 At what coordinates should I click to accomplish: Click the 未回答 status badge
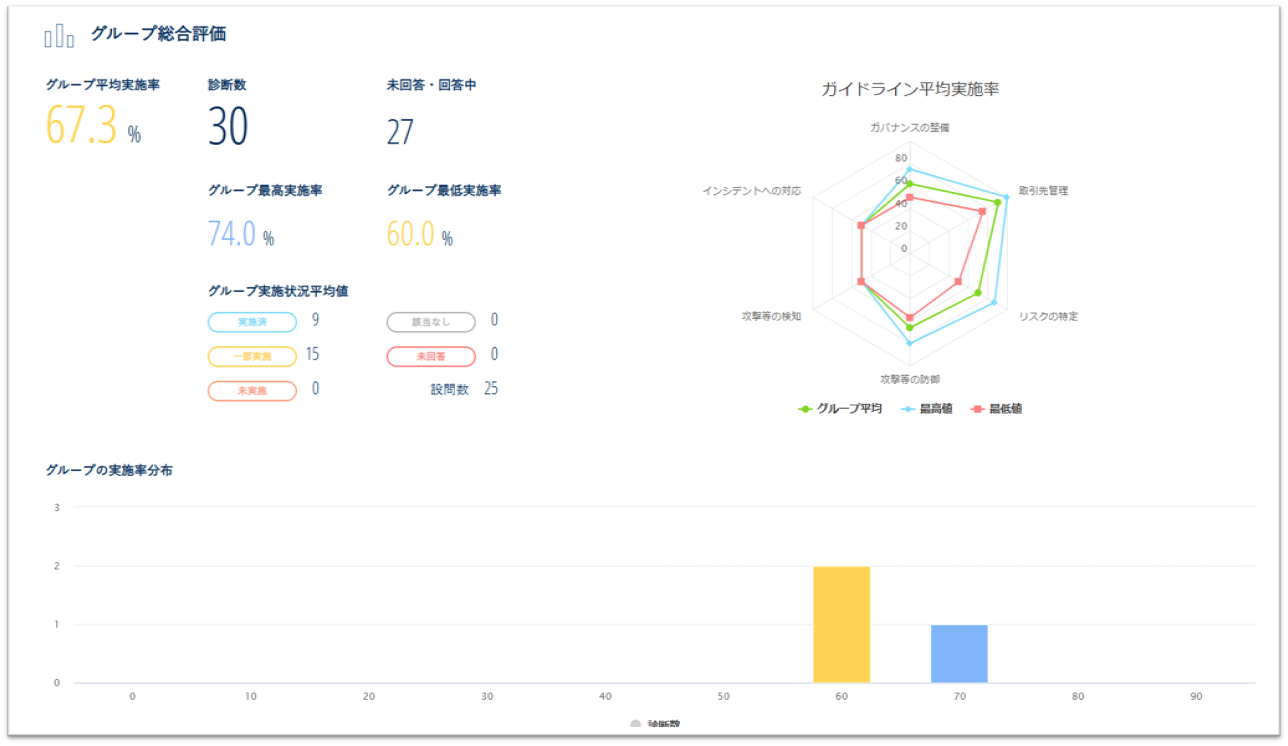pyautogui.click(x=431, y=356)
